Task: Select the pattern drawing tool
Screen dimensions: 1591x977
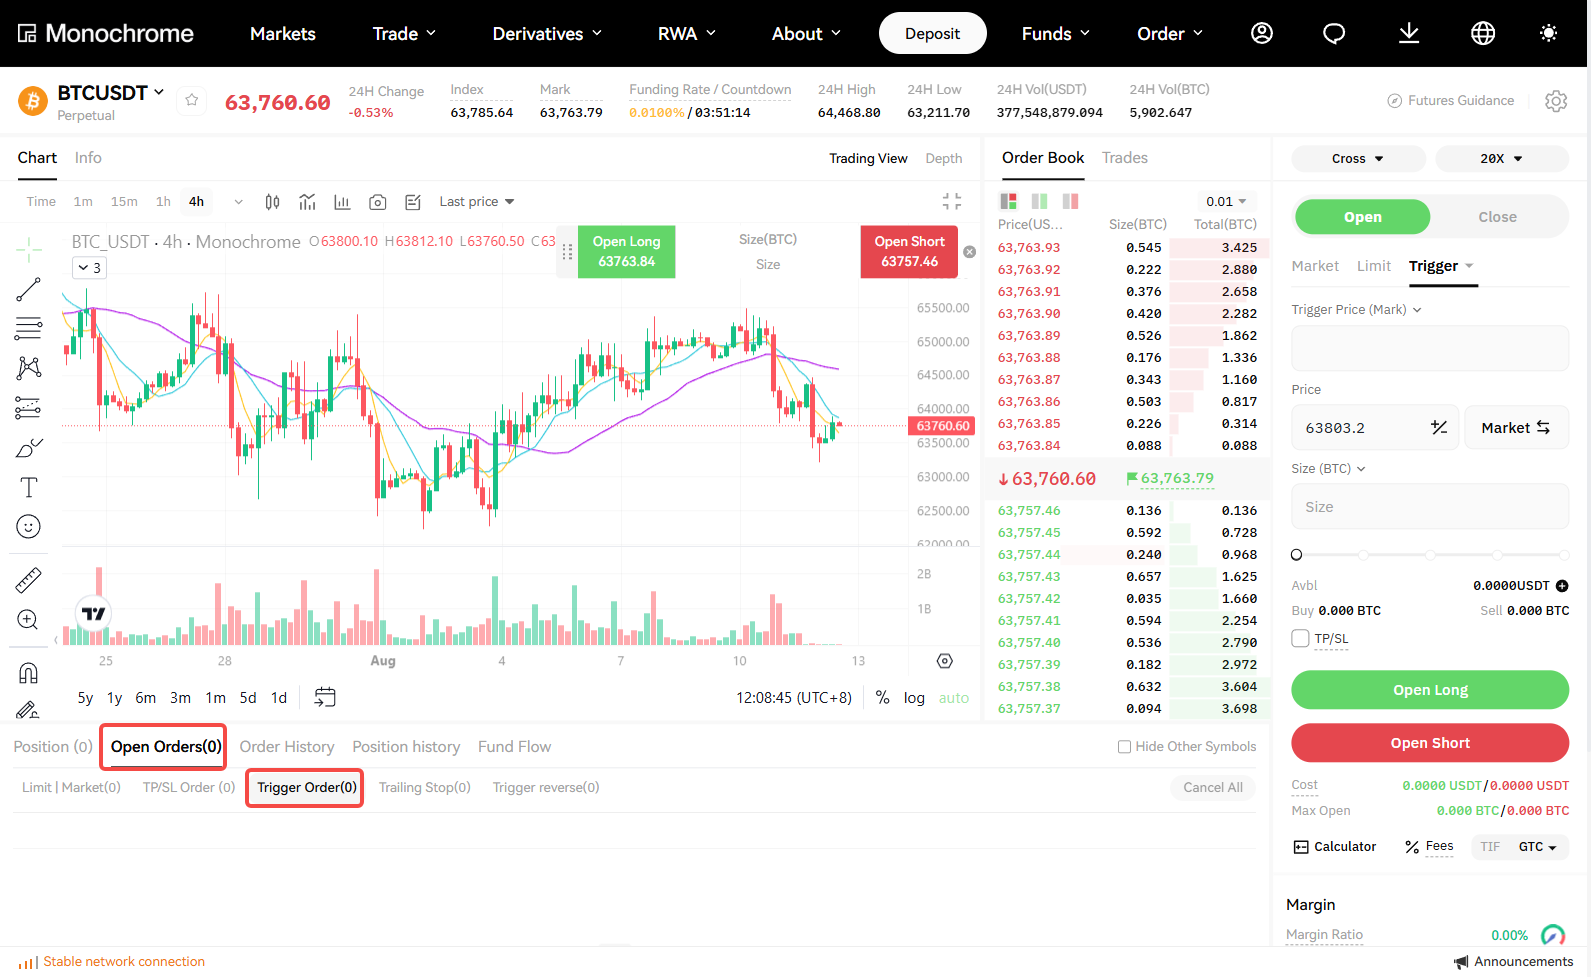Action: coord(28,368)
